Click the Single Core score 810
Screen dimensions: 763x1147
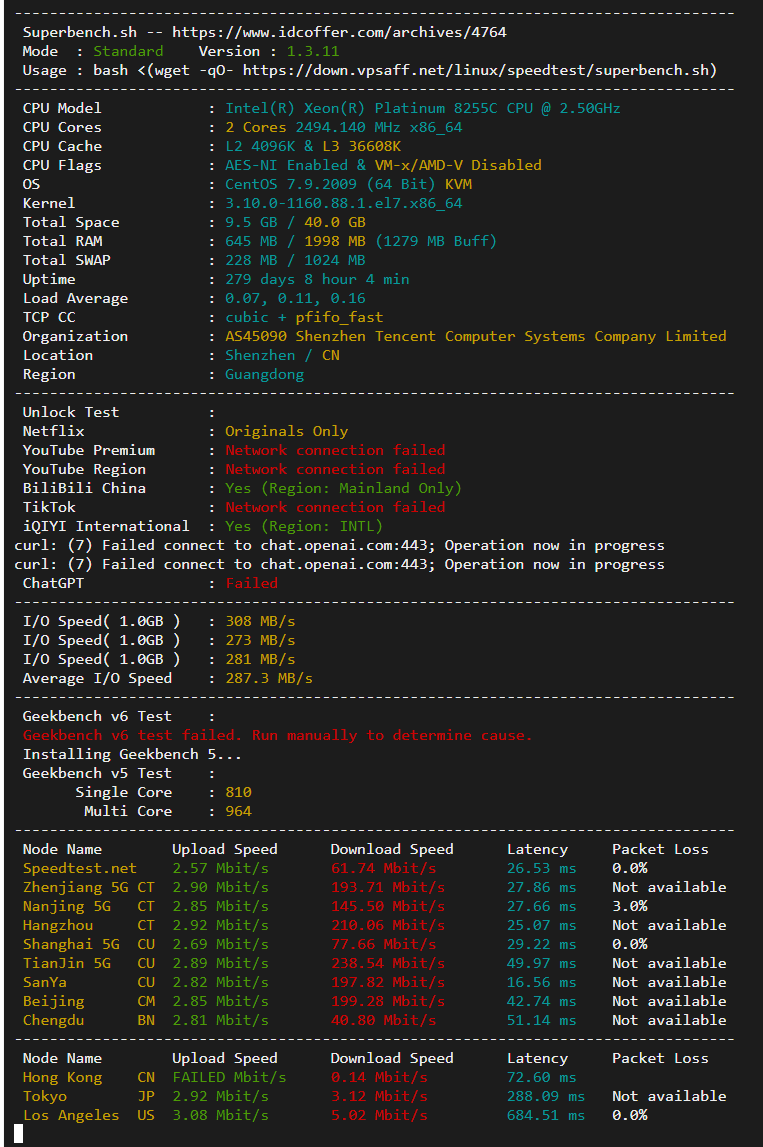238,792
